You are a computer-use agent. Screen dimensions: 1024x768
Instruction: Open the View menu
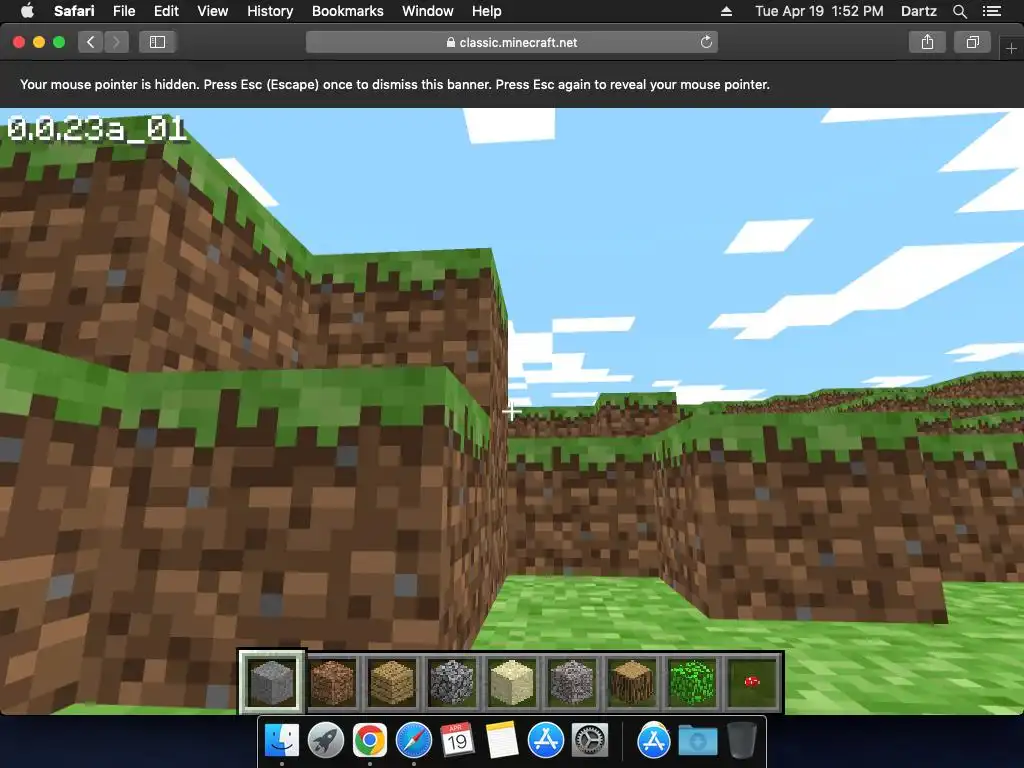tap(212, 11)
